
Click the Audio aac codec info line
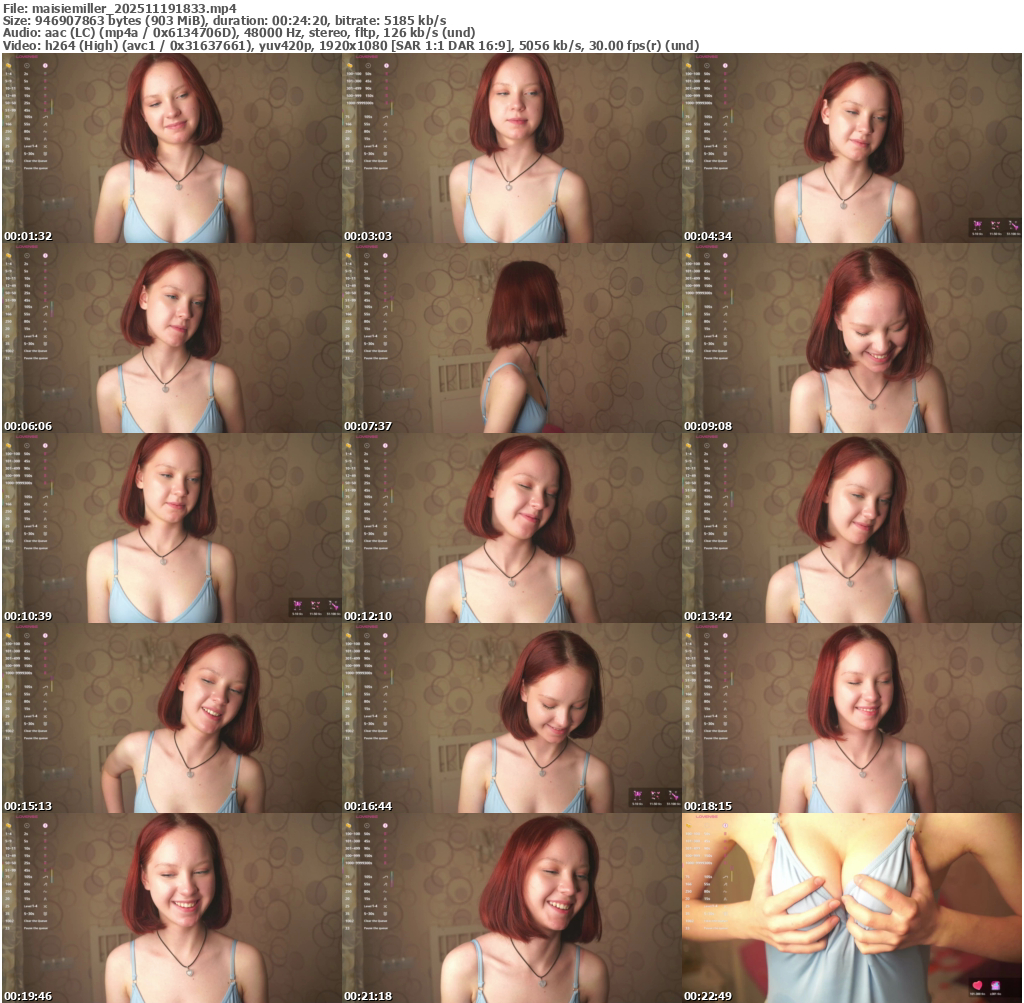(x=239, y=33)
